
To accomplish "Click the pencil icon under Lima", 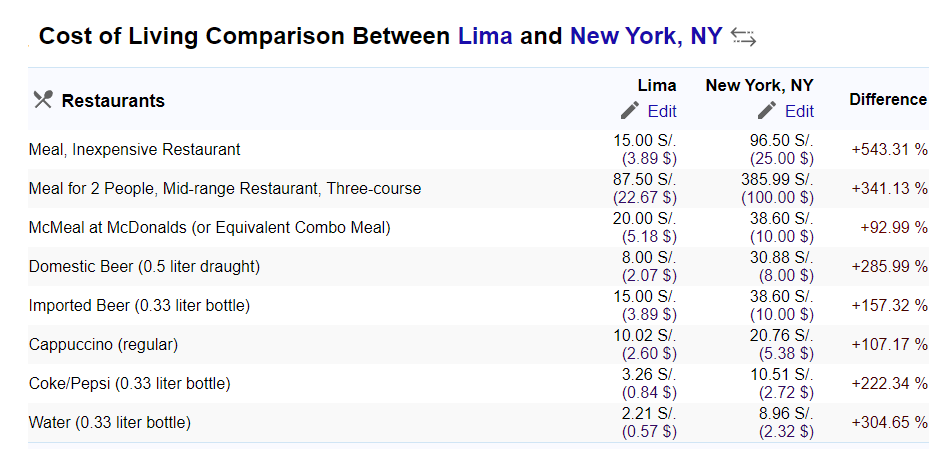I will (630, 110).
